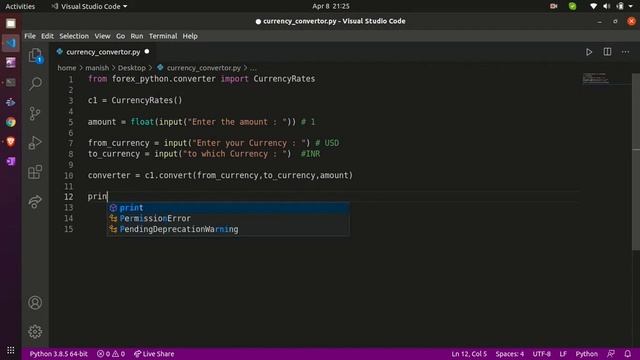Change indentation via Spaces: 4
The width and height of the screenshot is (640, 360).
pyautogui.click(x=509, y=353)
